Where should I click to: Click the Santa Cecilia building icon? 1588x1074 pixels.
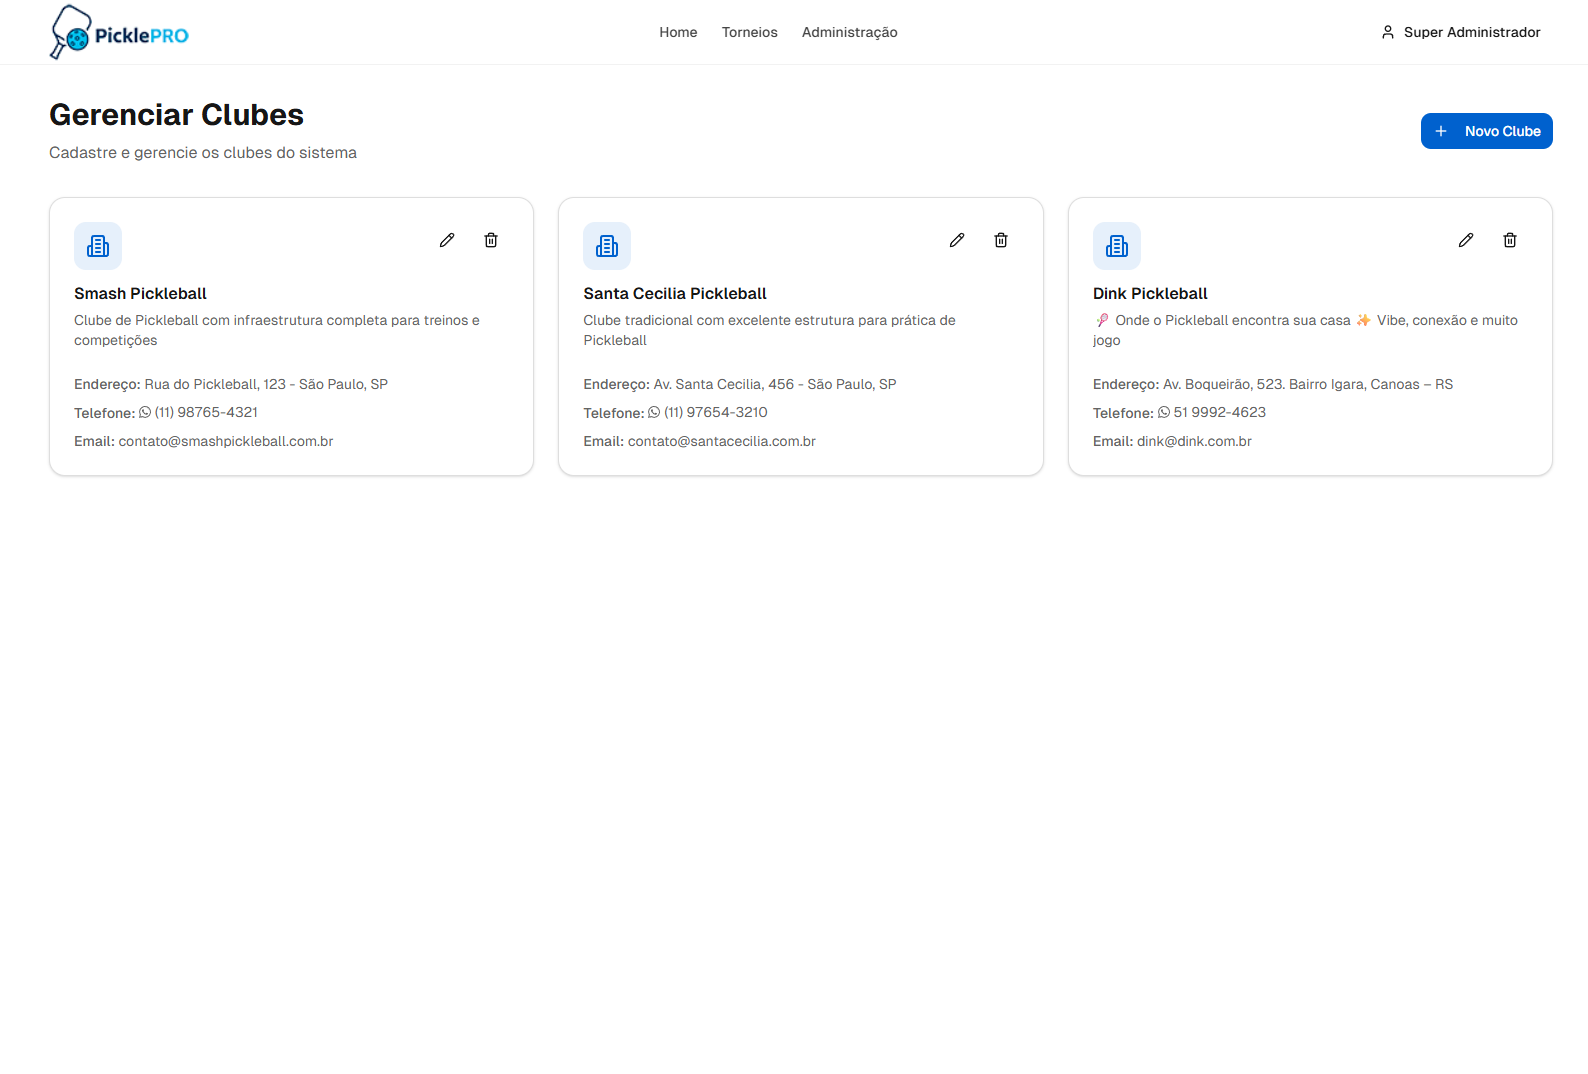pos(607,246)
